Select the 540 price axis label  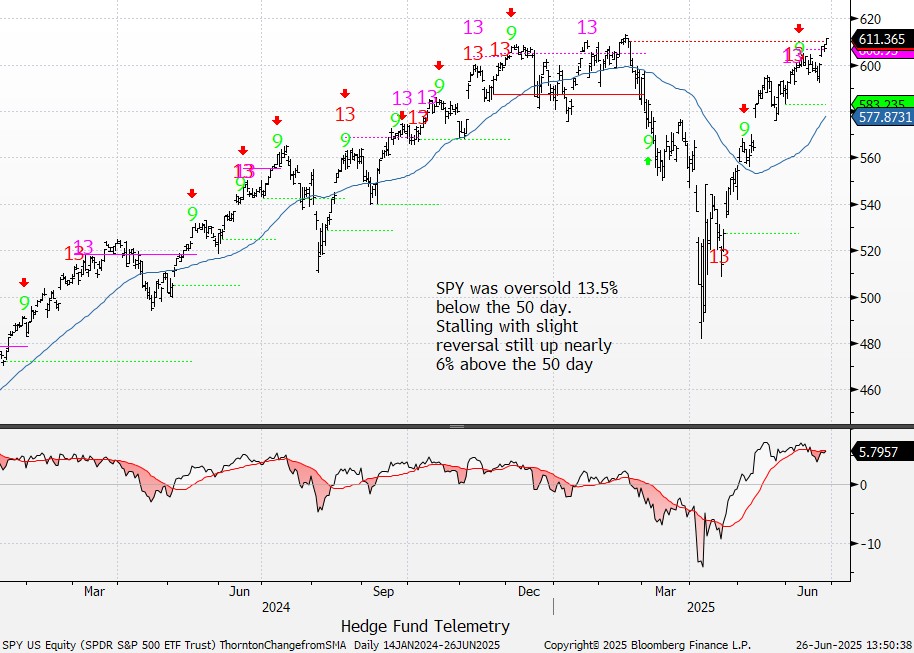[870, 205]
